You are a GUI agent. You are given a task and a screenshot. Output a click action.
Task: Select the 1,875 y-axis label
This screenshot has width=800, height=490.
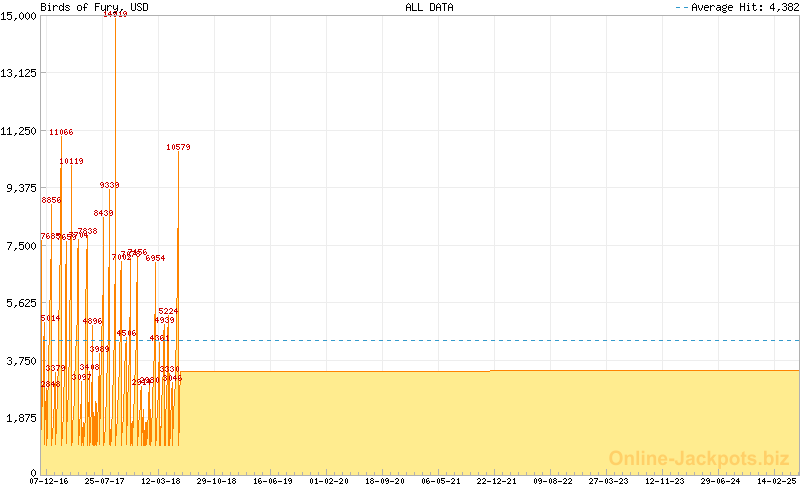(x=23, y=418)
